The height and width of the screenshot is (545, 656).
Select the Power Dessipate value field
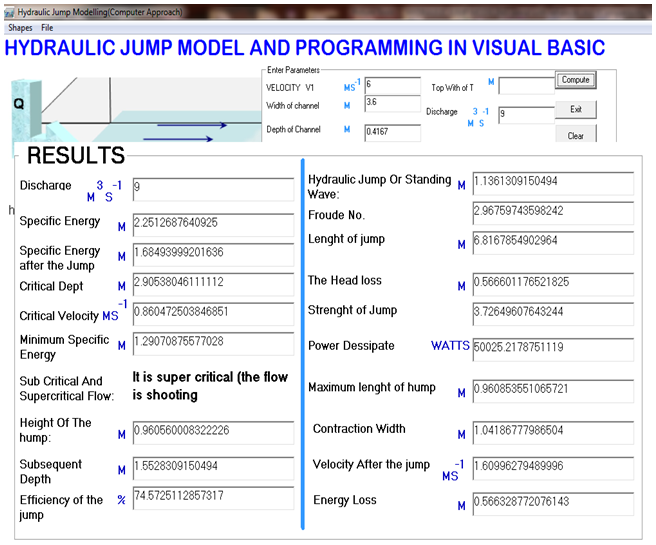point(552,346)
